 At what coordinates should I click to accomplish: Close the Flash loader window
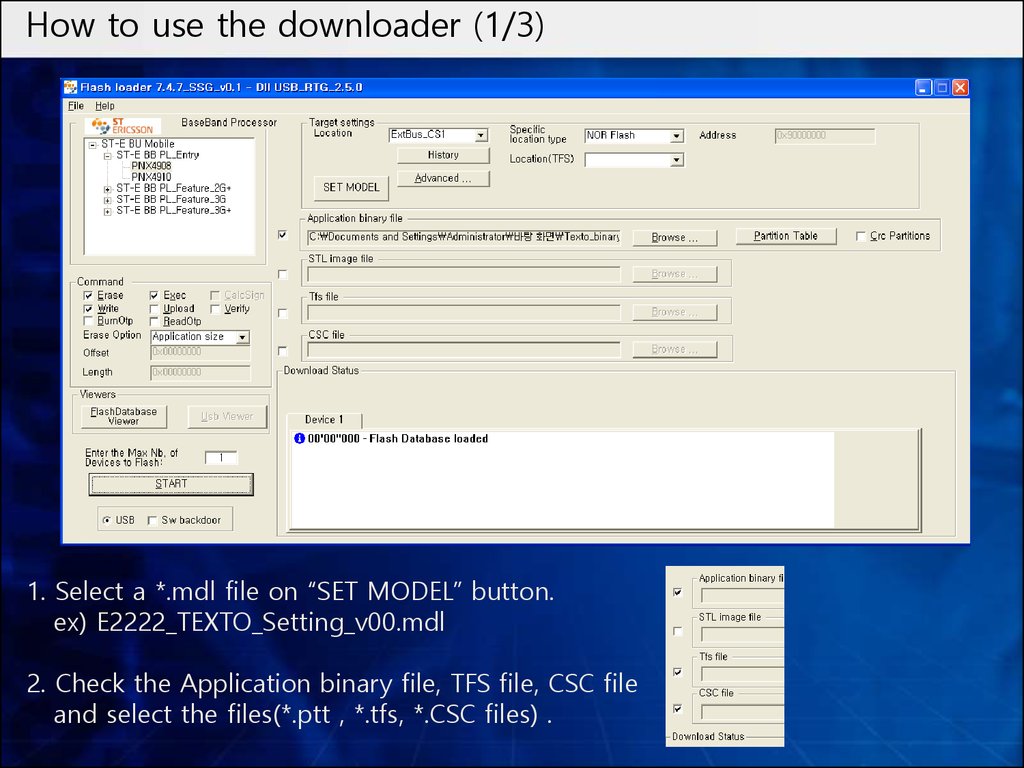(x=960, y=88)
